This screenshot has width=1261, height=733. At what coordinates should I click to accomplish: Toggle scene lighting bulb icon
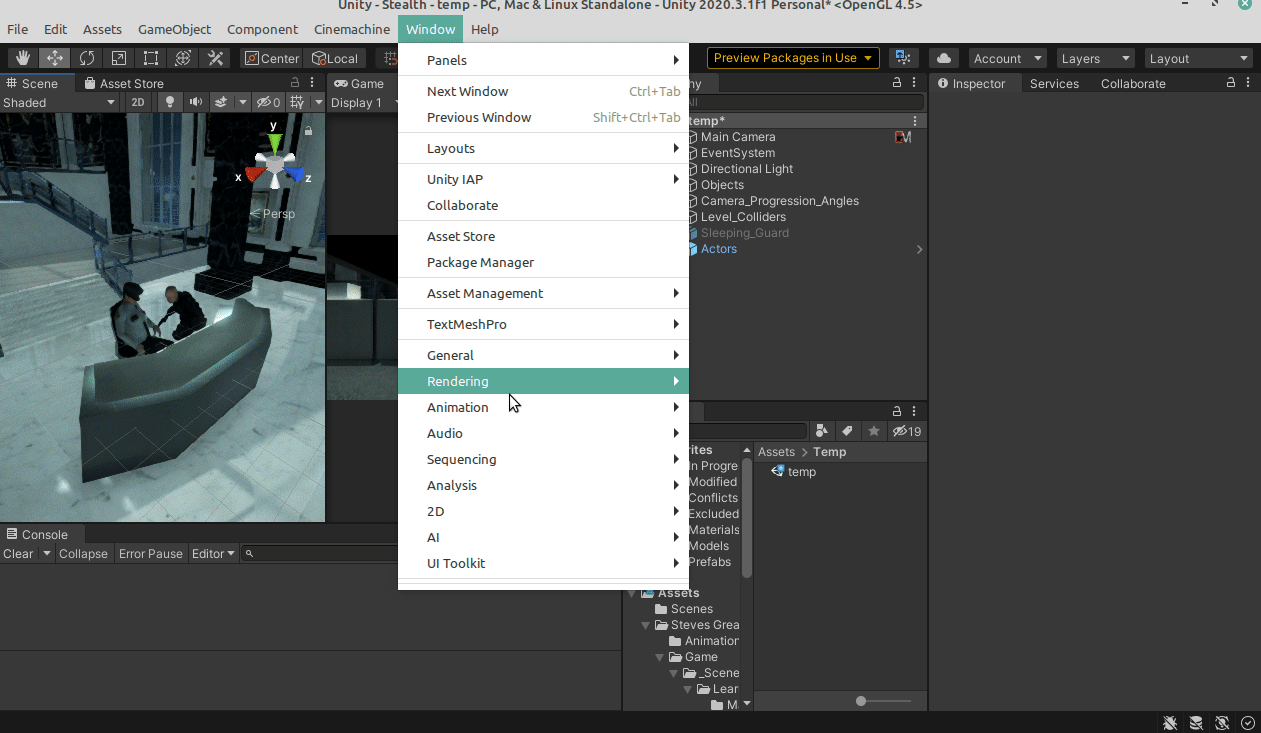(x=170, y=102)
